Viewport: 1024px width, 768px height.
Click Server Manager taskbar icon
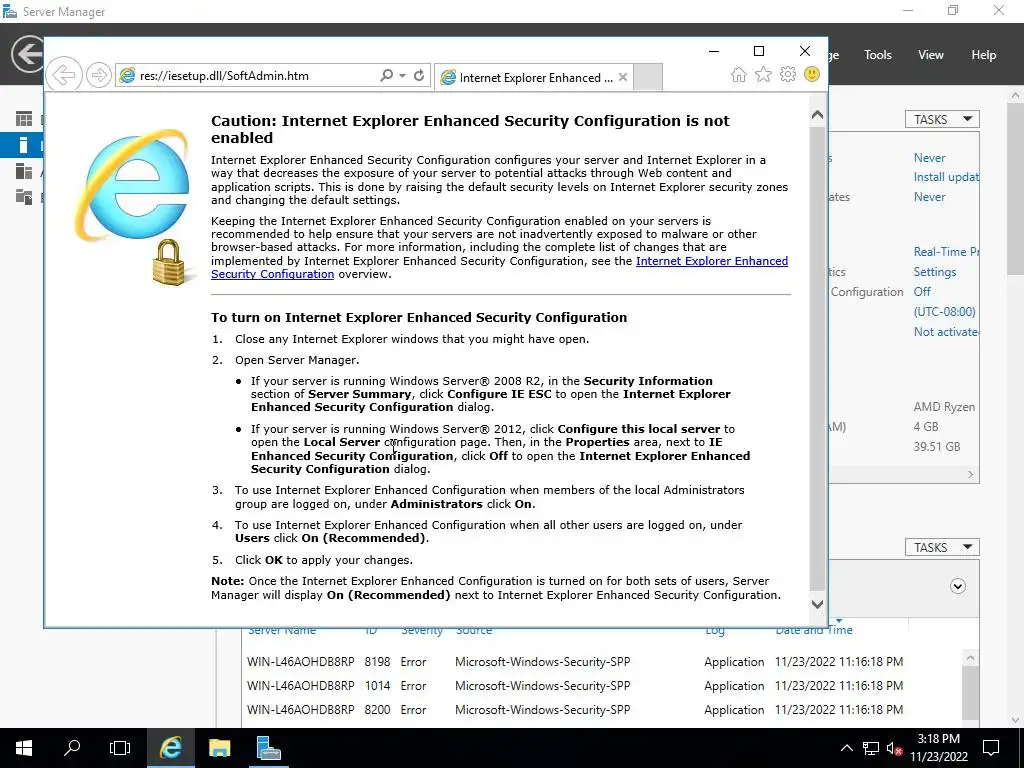click(x=268, y=748)
